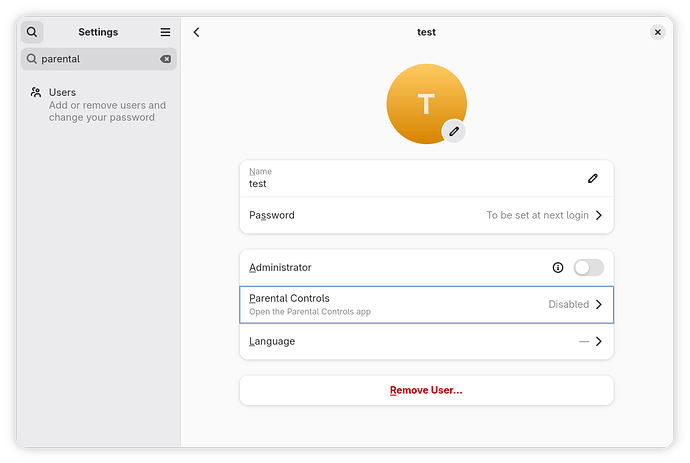Image resolution: width=690 pixels, height=463 pixels.
Task: Select Users search result
Action: (99, 105)
